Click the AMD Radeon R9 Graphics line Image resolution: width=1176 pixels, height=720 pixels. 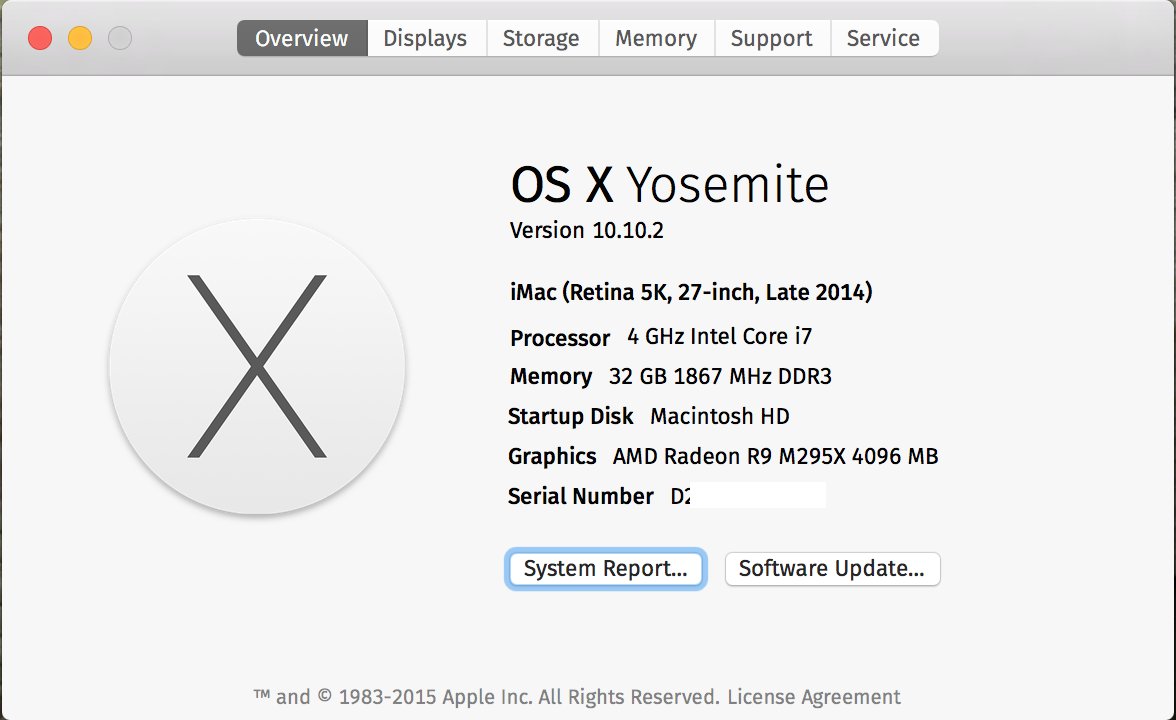click(x=723, y=457)
